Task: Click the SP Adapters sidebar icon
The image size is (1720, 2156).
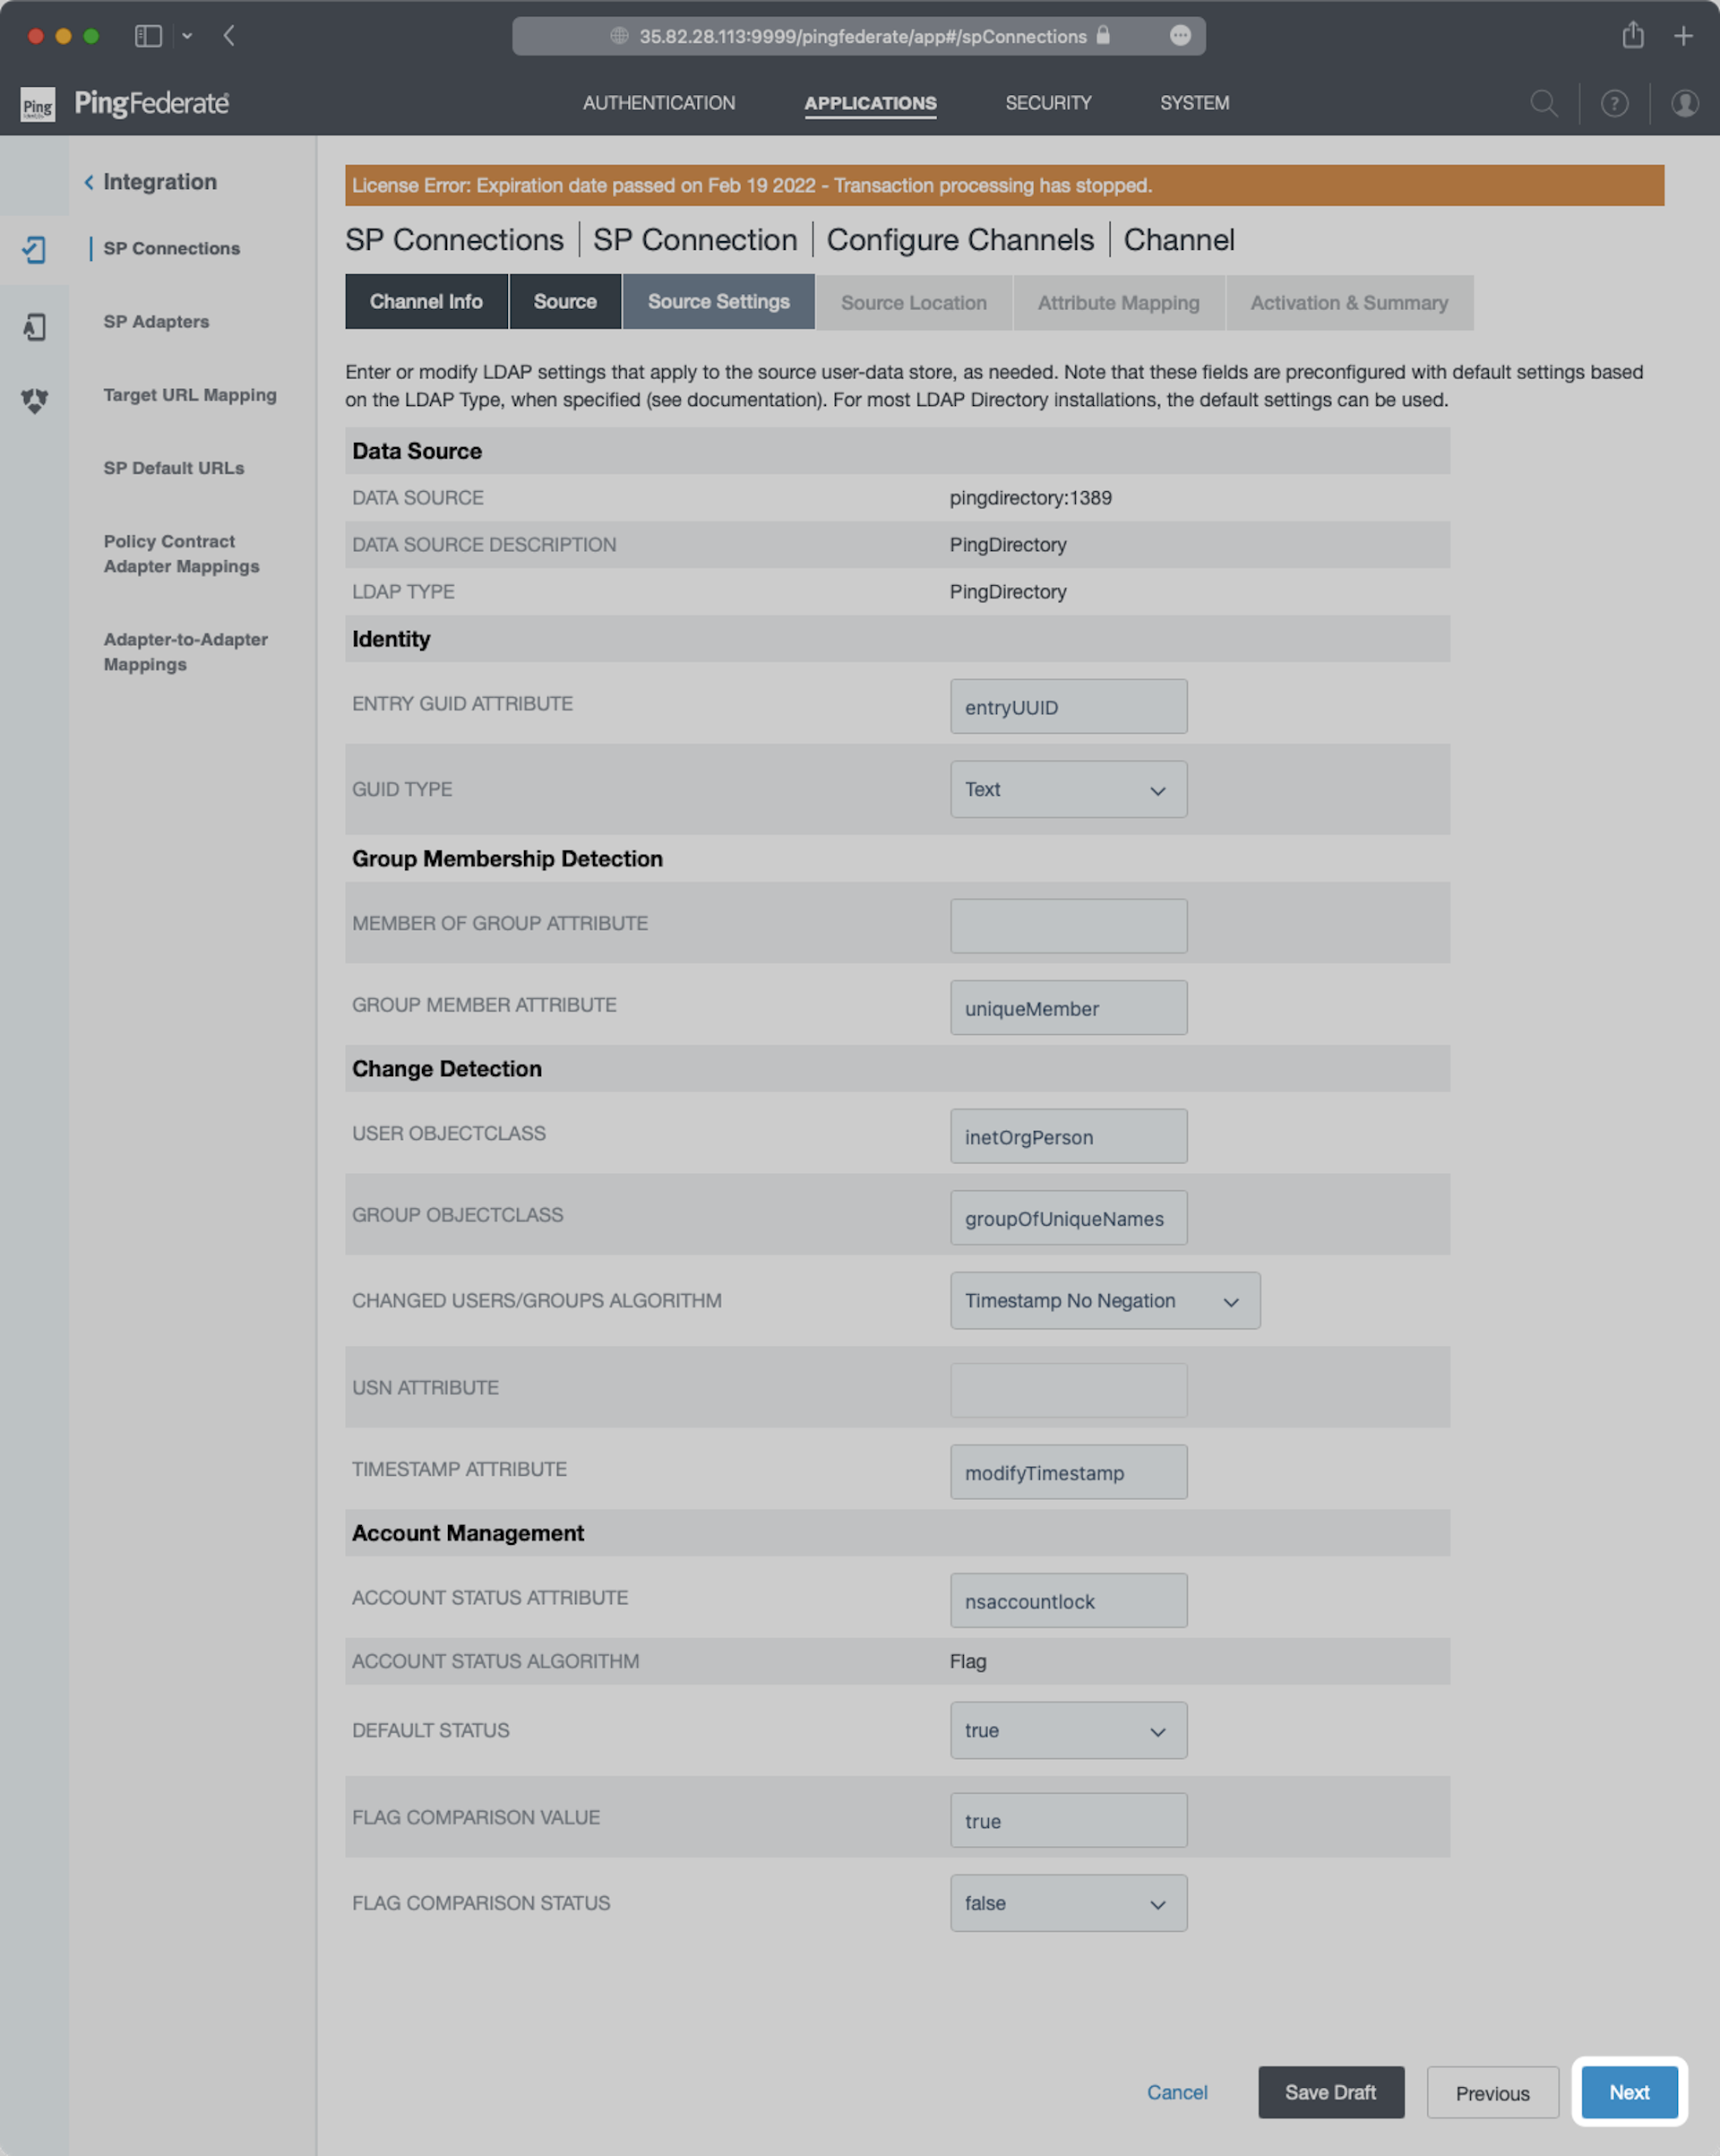Action: coord(35,326)
